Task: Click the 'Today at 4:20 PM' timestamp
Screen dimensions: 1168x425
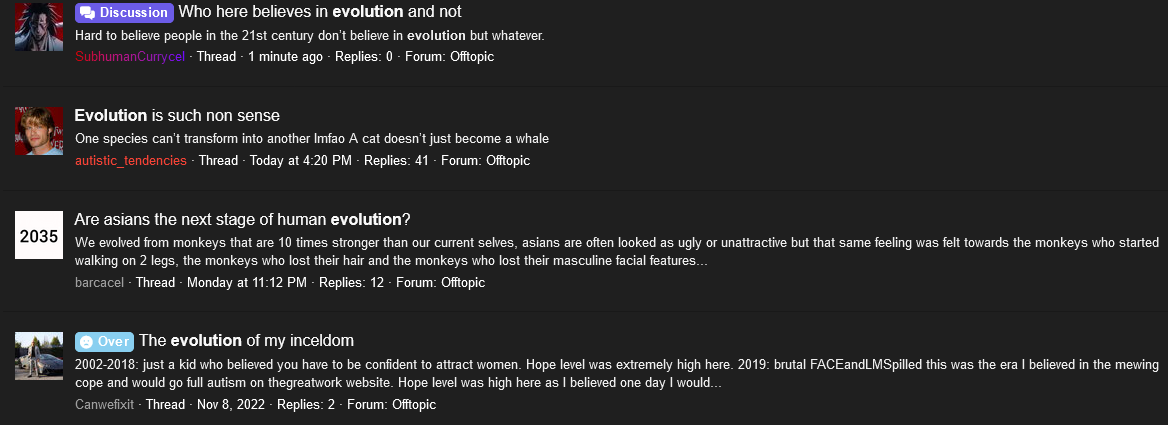Action: click(x=301, y=161)
